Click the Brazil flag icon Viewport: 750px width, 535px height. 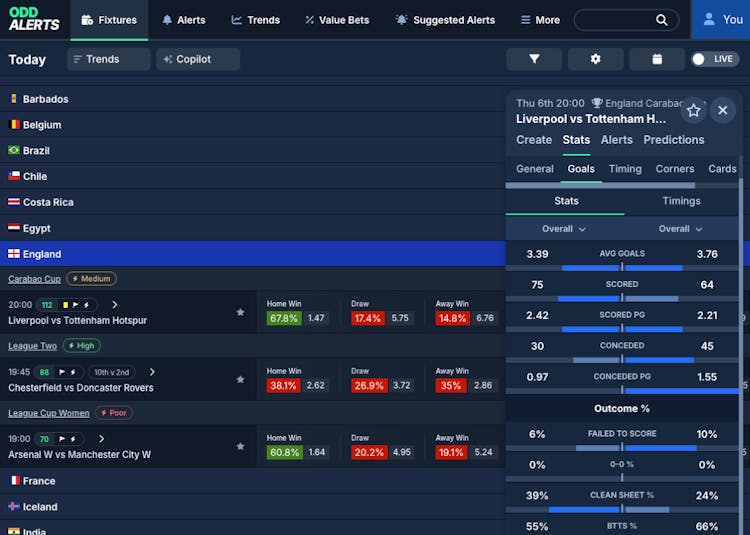click(14, 150)
